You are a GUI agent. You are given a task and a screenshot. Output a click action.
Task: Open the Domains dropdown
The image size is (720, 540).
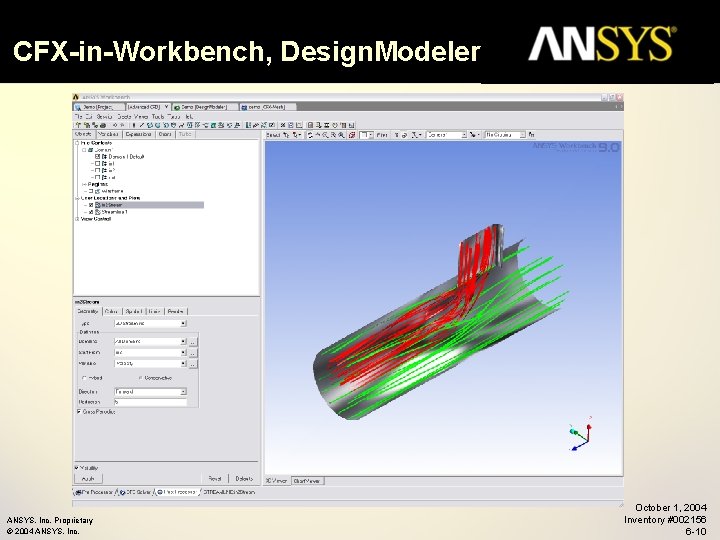183,342
